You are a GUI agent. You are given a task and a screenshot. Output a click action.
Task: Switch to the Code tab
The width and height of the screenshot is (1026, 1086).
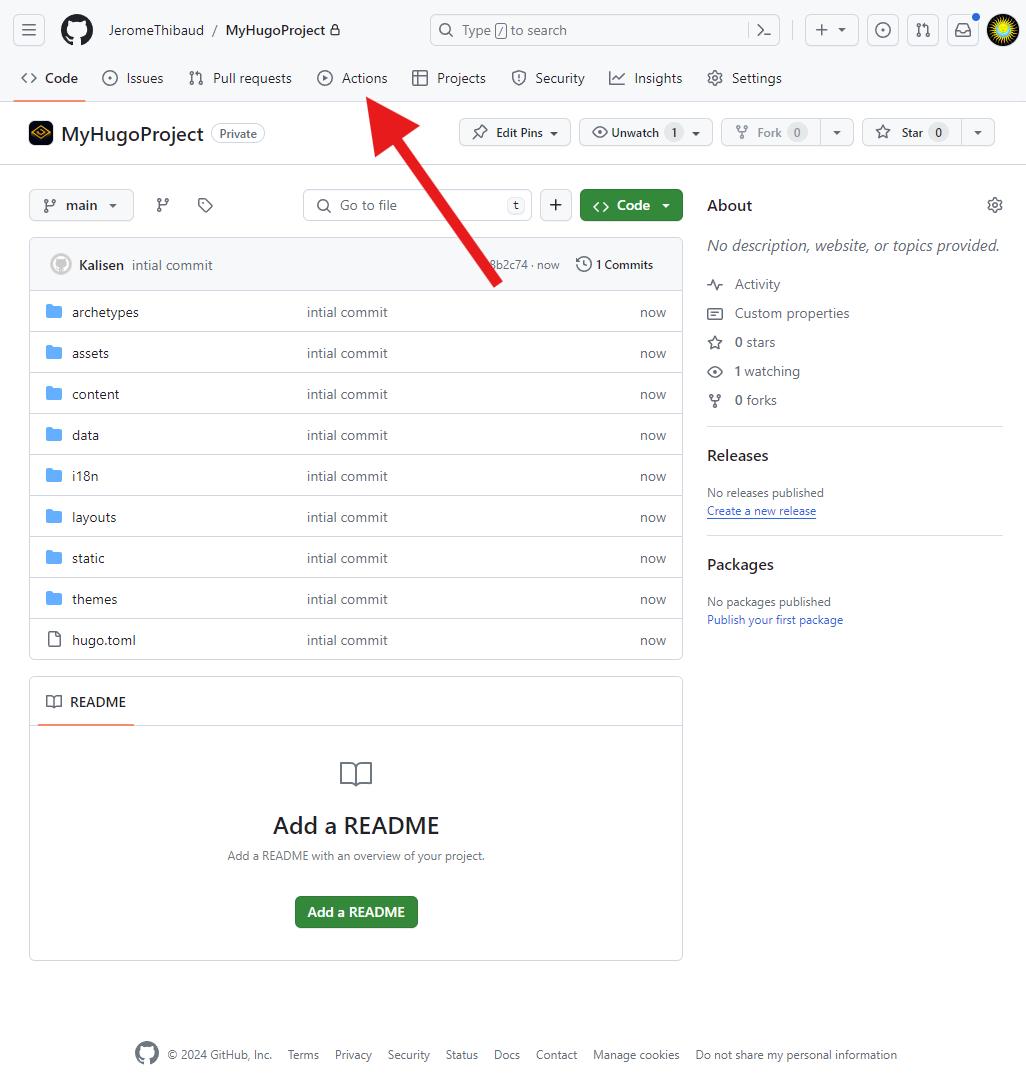[x=49, y=78]
